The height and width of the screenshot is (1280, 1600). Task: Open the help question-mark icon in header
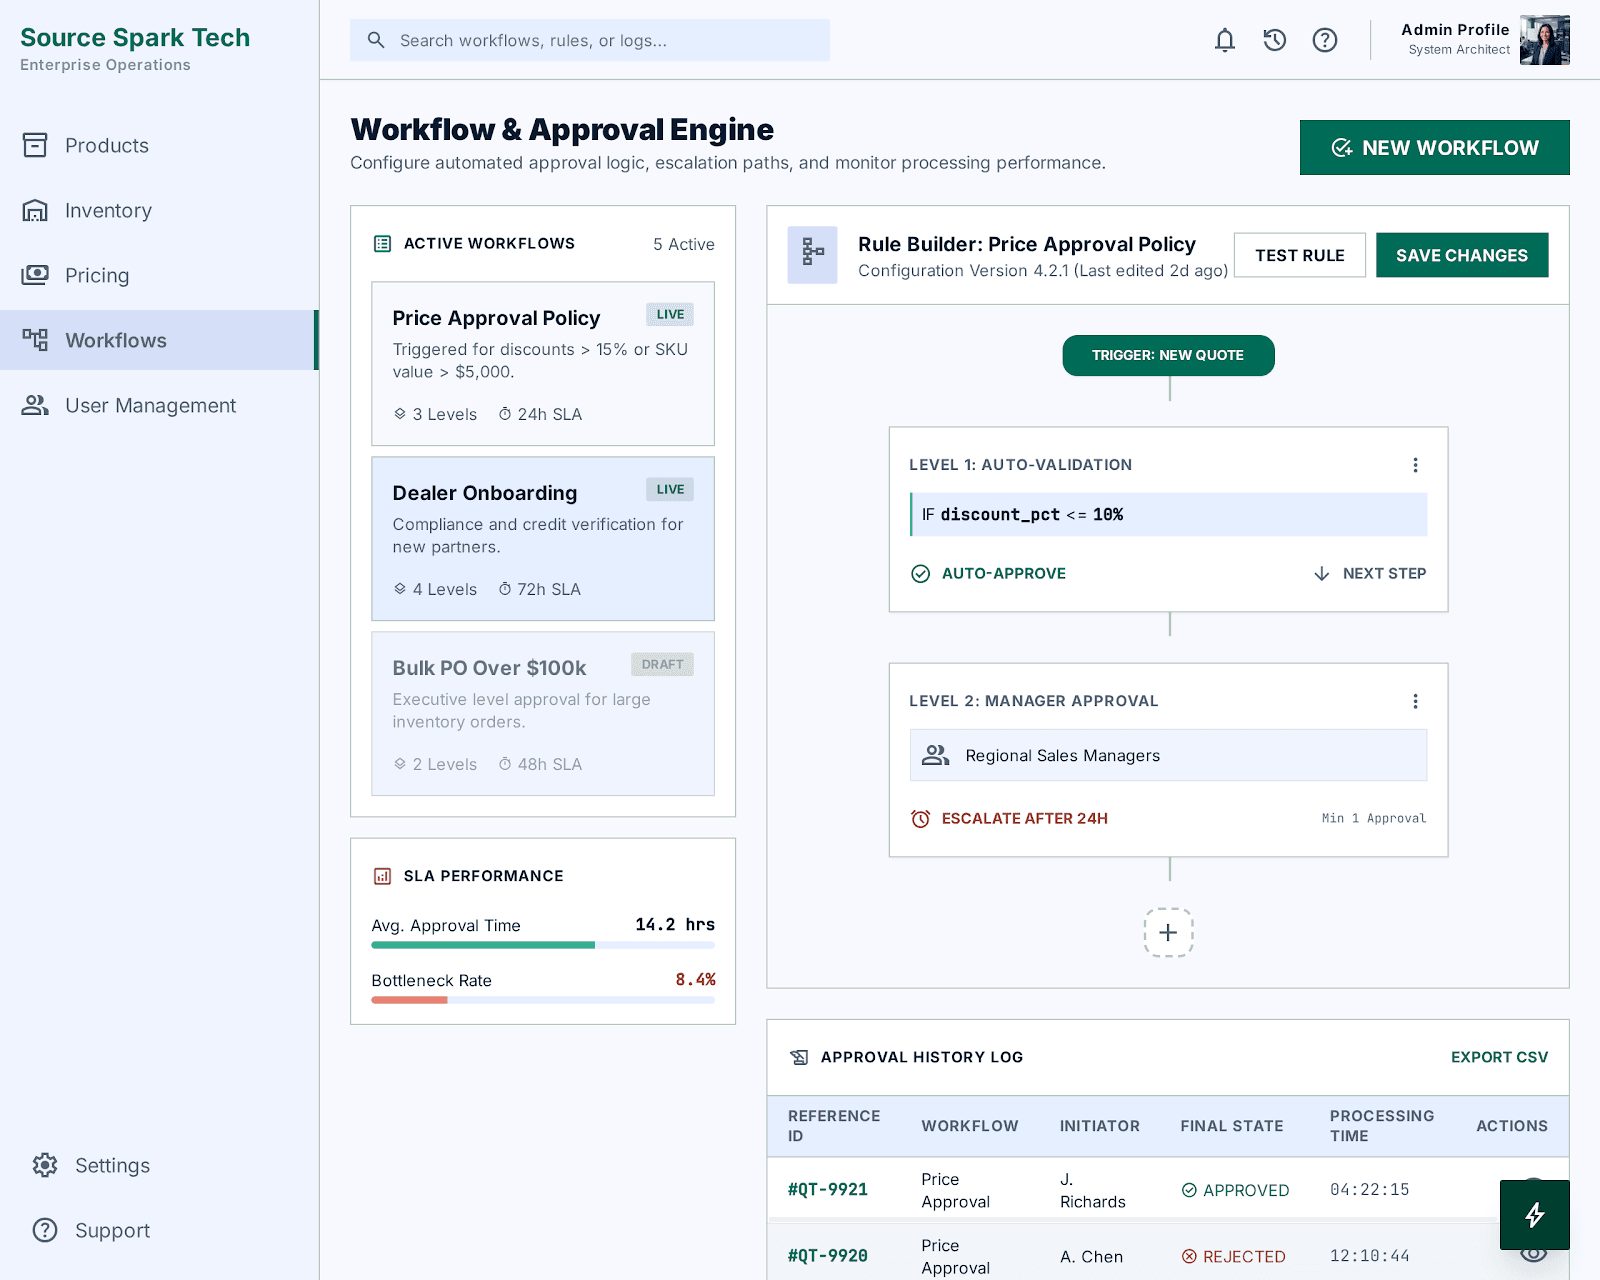click(x=1325, y=40)
